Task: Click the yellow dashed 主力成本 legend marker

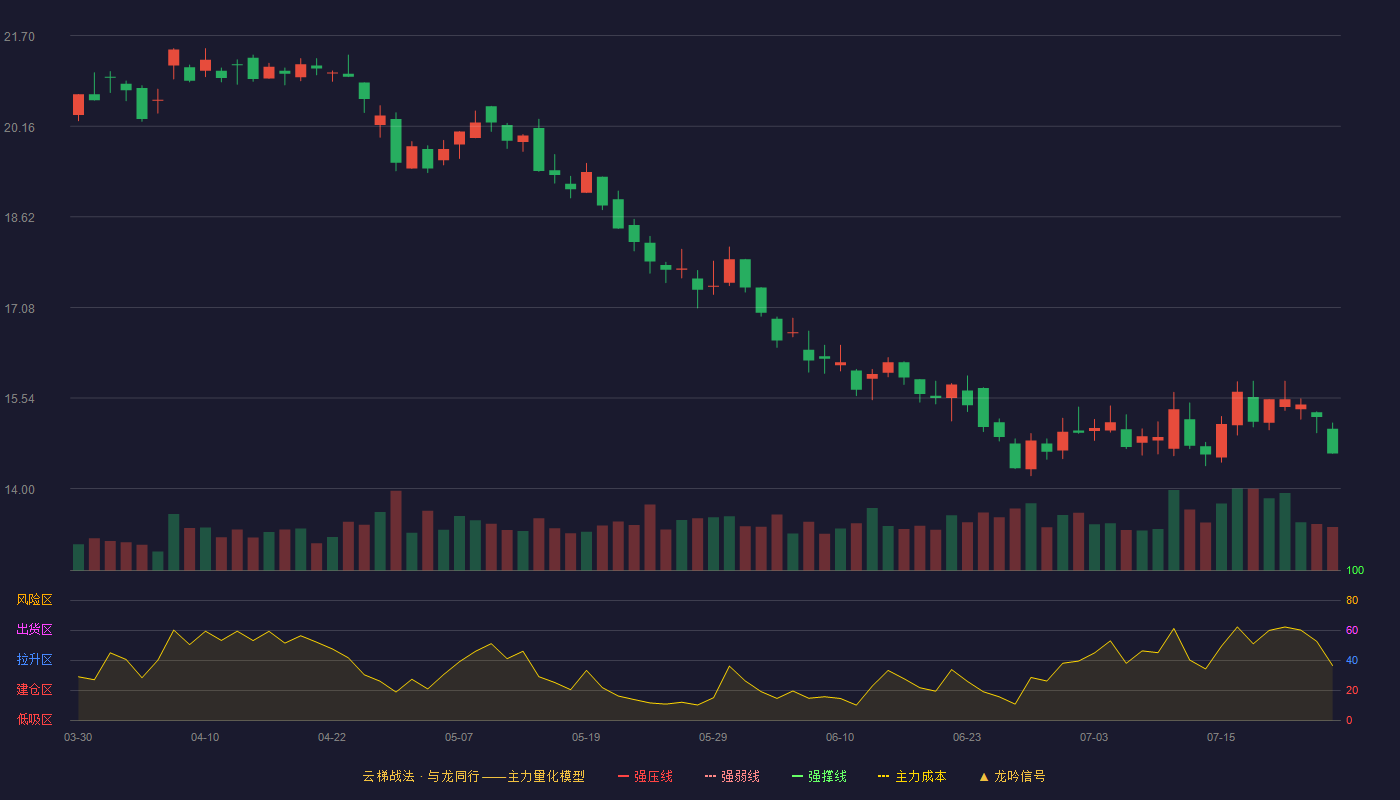Action: click(x=884, y=776)
